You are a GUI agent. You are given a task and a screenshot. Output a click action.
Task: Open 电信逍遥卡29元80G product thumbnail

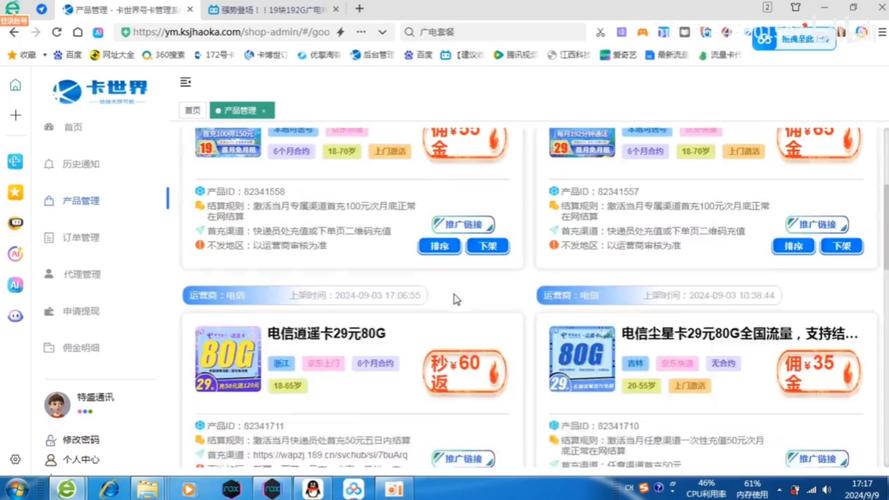pyautogui.click(x=228, y=359)
